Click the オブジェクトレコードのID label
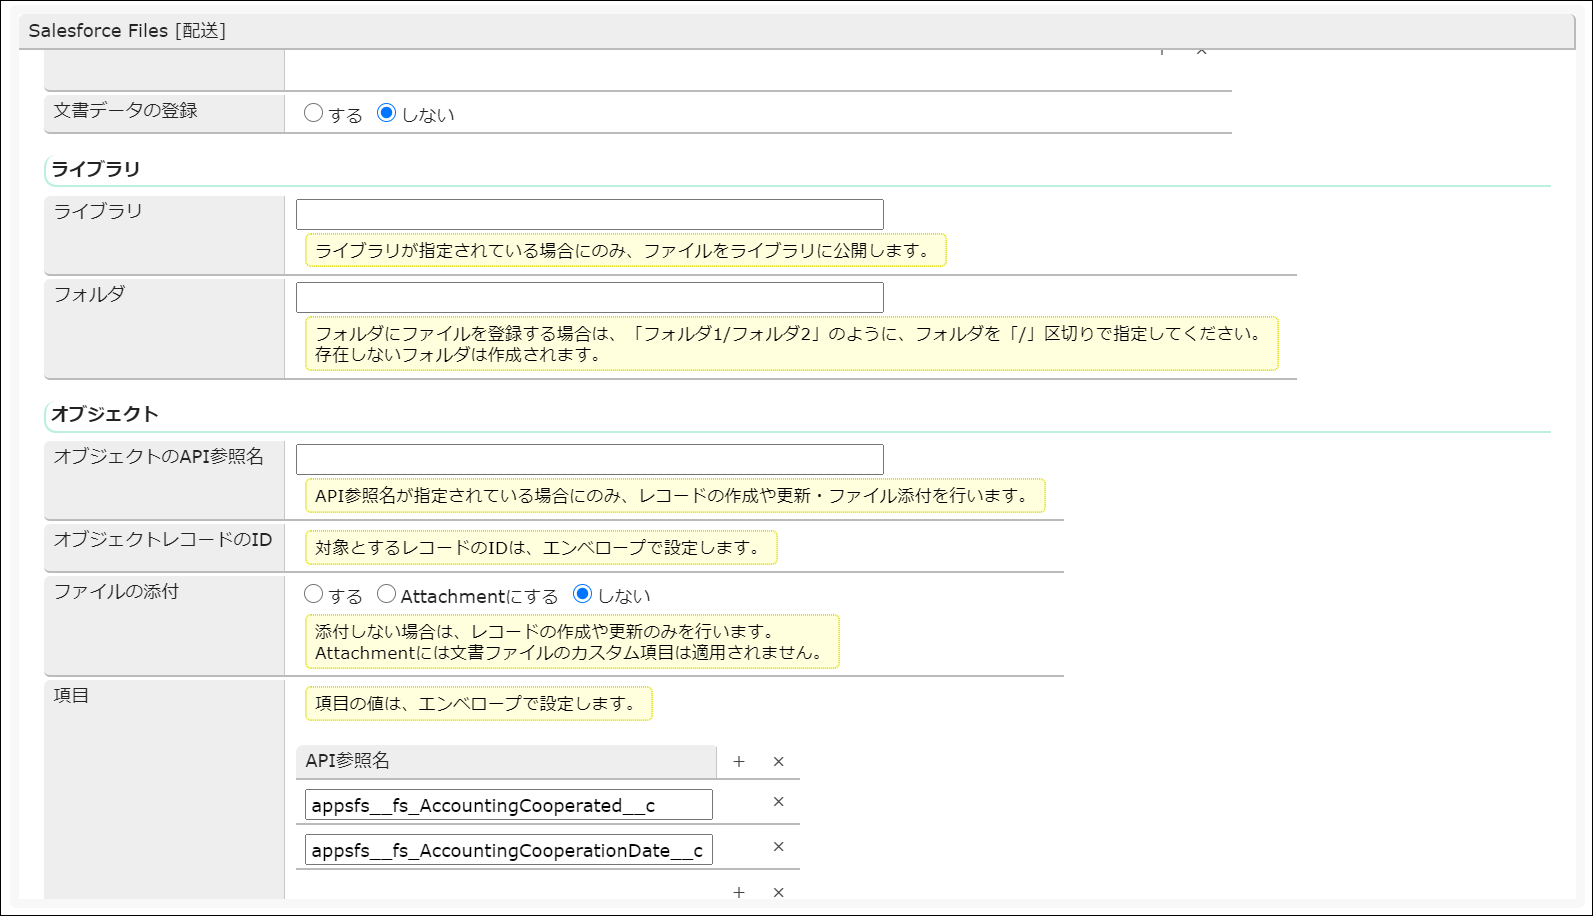 pos(163,539)
